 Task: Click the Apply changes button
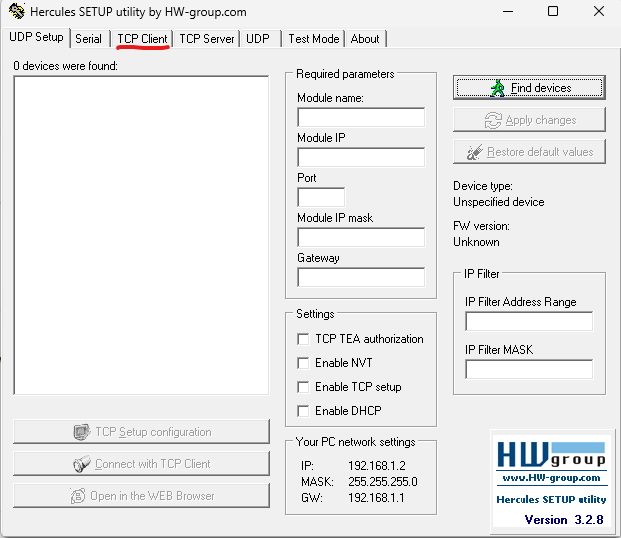529,120
